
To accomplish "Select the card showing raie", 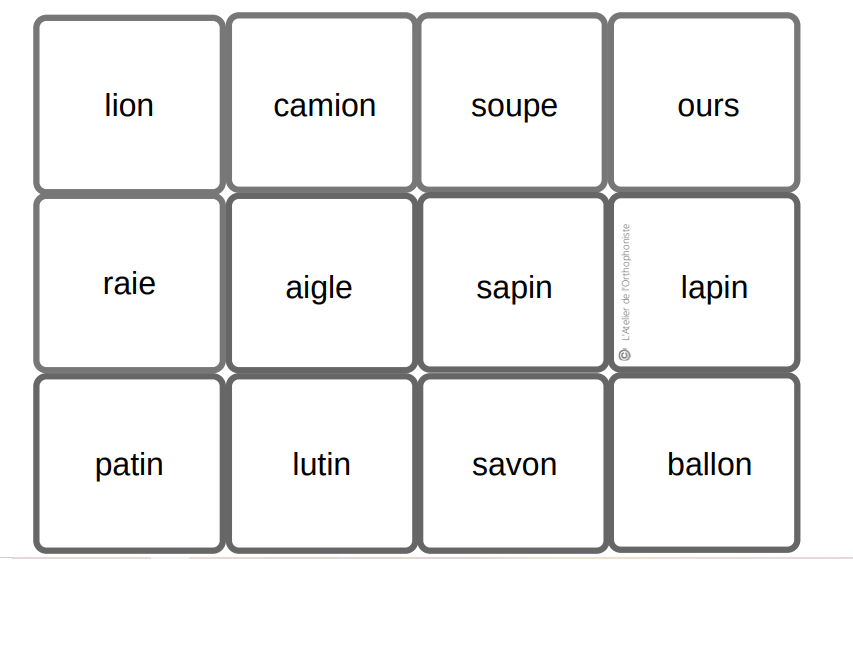I will tap(129, 283).
